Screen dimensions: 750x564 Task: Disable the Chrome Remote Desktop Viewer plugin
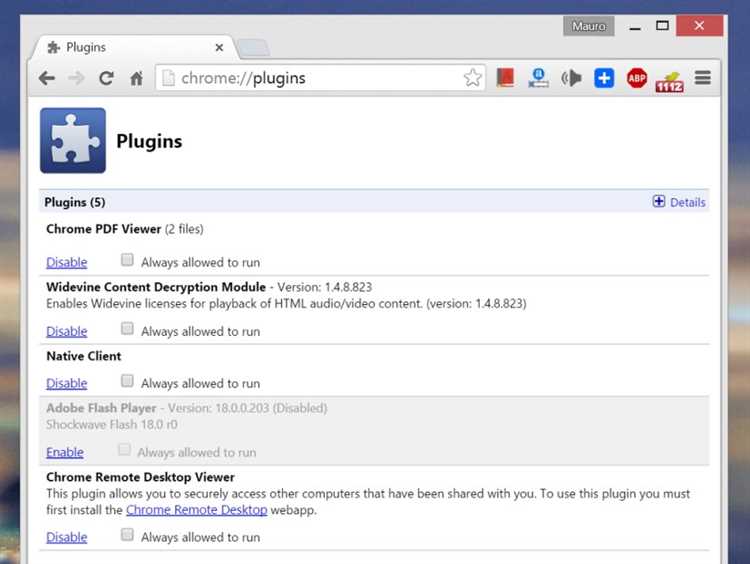pos(66,538)
